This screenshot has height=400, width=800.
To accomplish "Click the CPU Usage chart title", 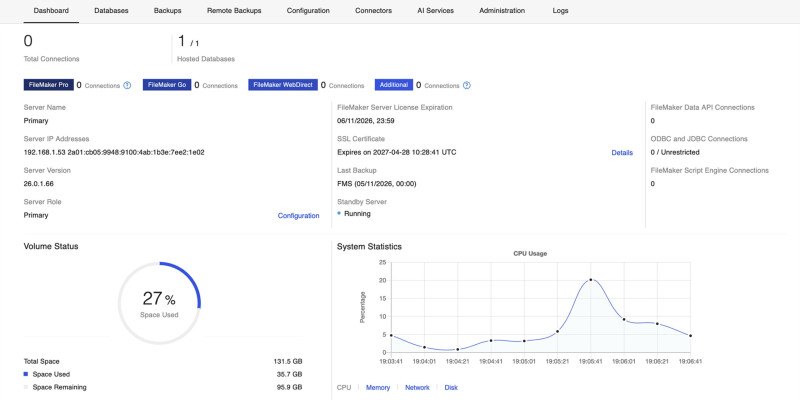I will coord(530,254).
